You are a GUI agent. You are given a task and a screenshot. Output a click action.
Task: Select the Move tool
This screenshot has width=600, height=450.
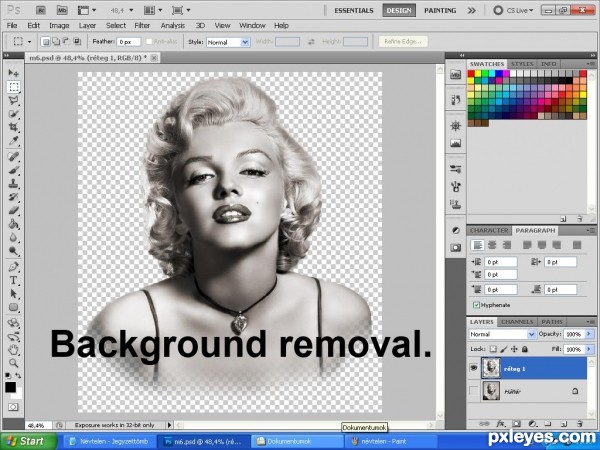pyautogui.click(x=13, y=73)
